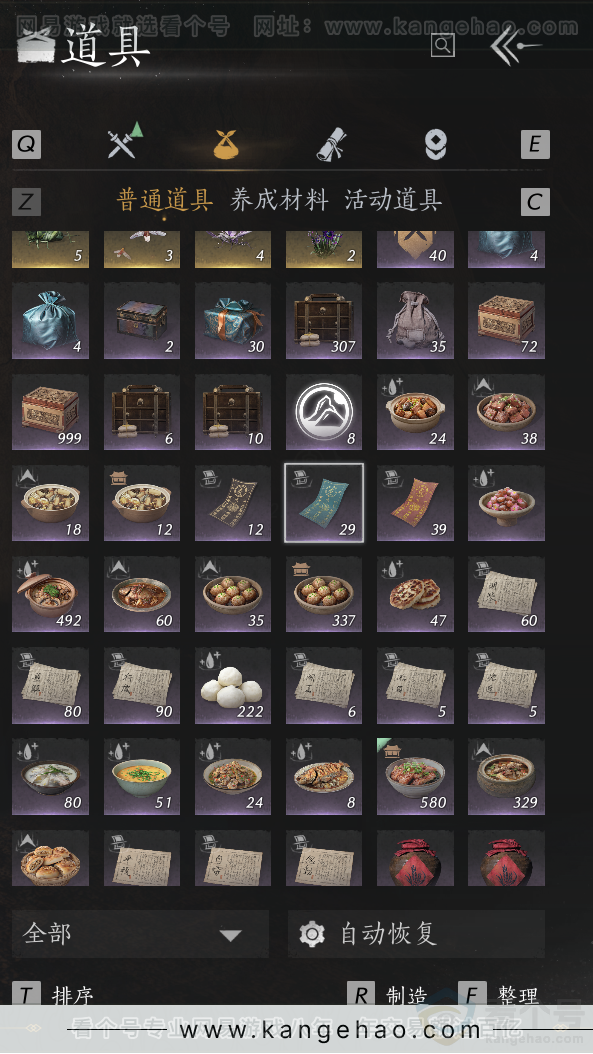The image size is (593, 1054).
Task: Open the scroll category icon
Action: tap(331, 144)
